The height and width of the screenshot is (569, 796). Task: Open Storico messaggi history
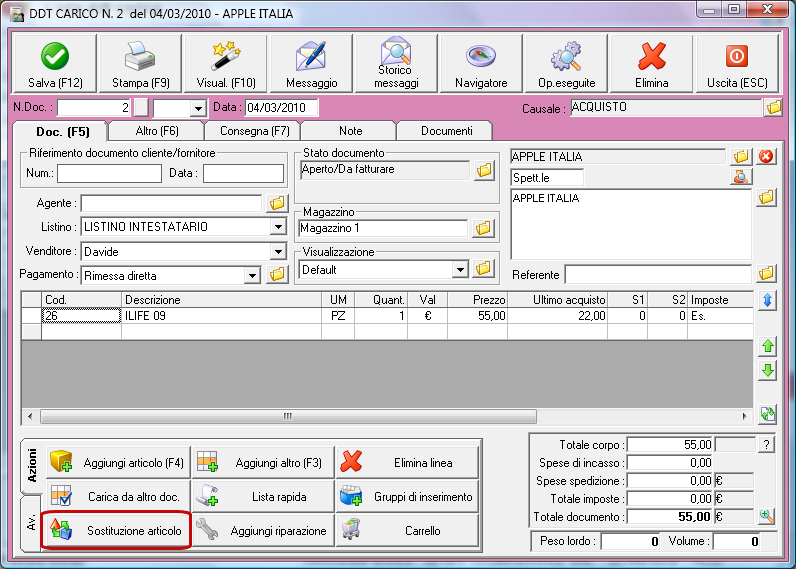click(x=396, y=63)
